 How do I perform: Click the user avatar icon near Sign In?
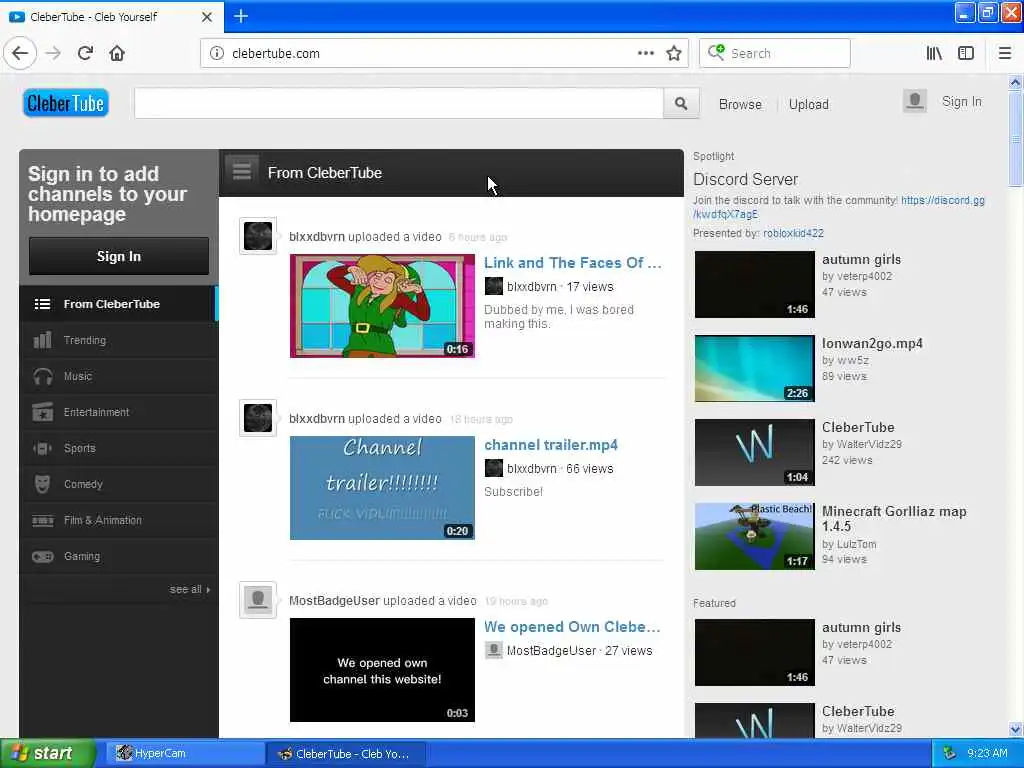[914, 101]
